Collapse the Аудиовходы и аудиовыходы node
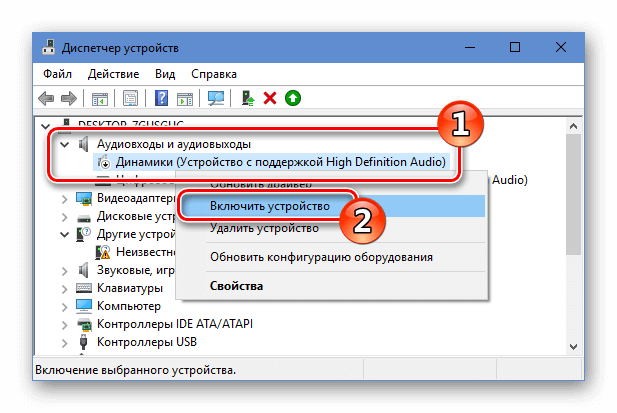Screen dimensions: 617x413 (x=65, y=145)
